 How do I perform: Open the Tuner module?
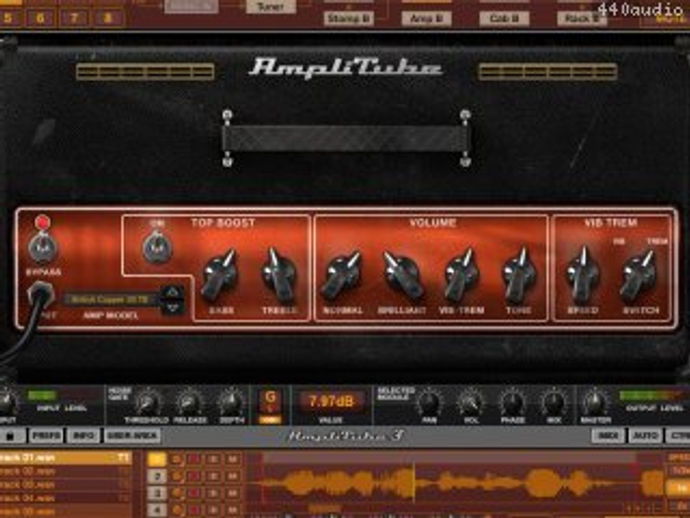pos(270,6)
